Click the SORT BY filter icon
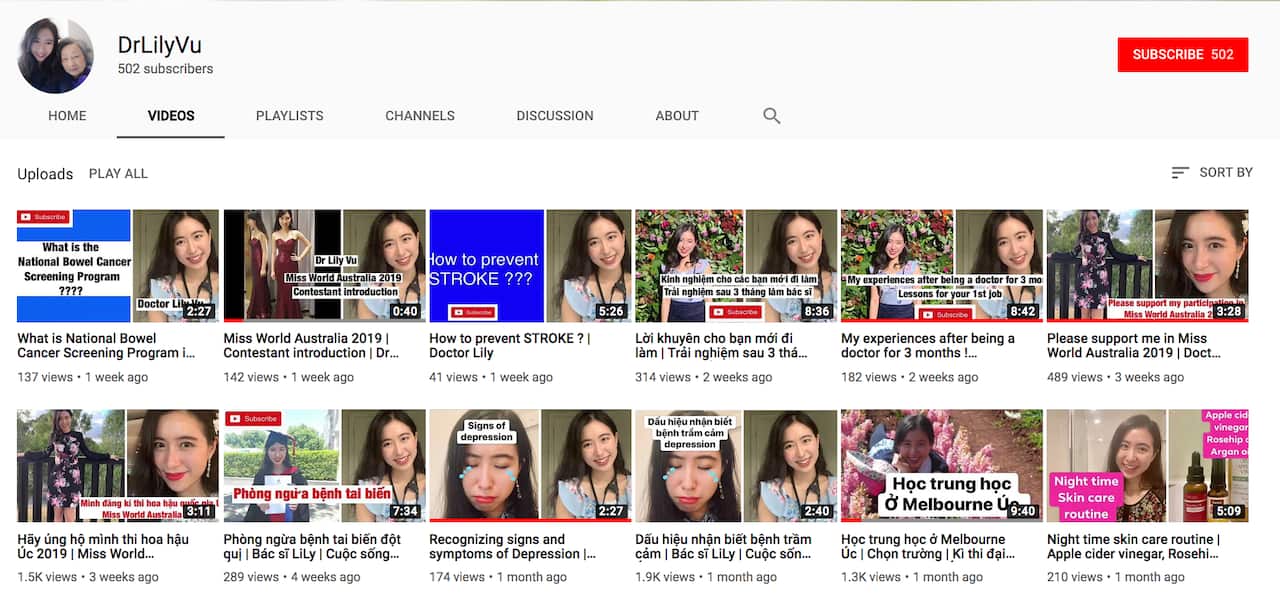The width and height of the screenshot is (1280, 597). point(1180,172)
